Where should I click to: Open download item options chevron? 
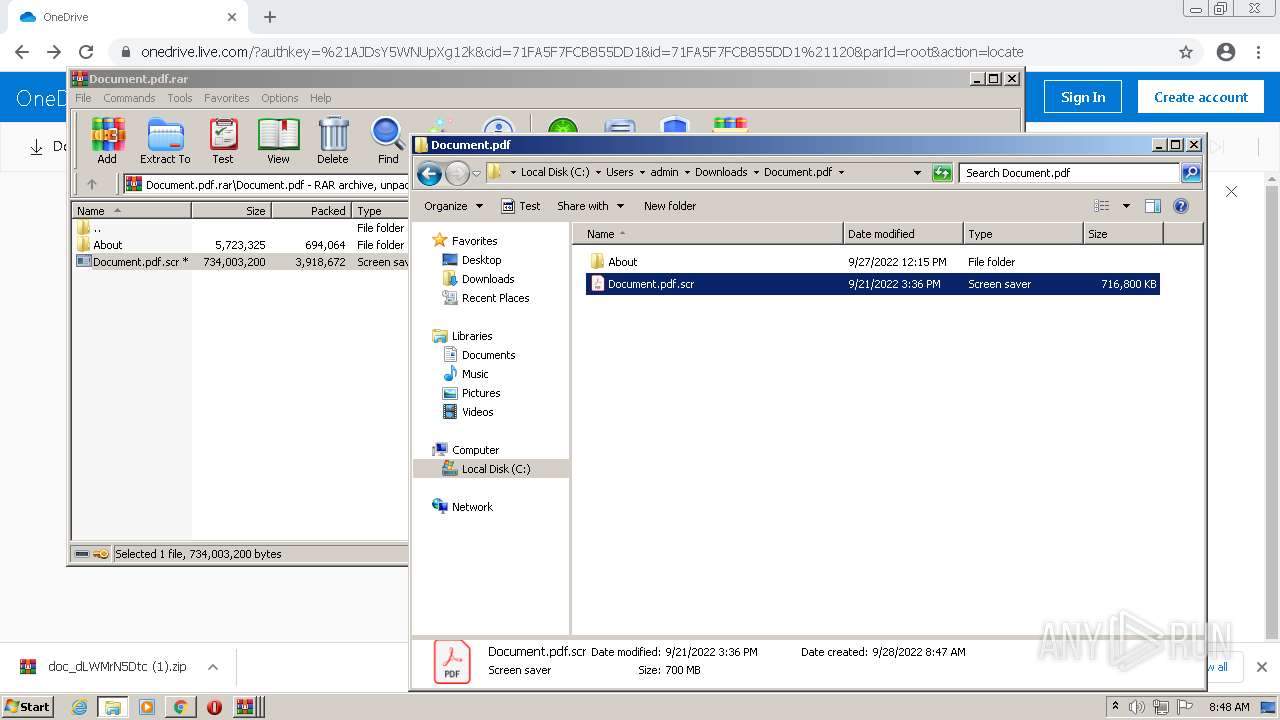(213, 667)
